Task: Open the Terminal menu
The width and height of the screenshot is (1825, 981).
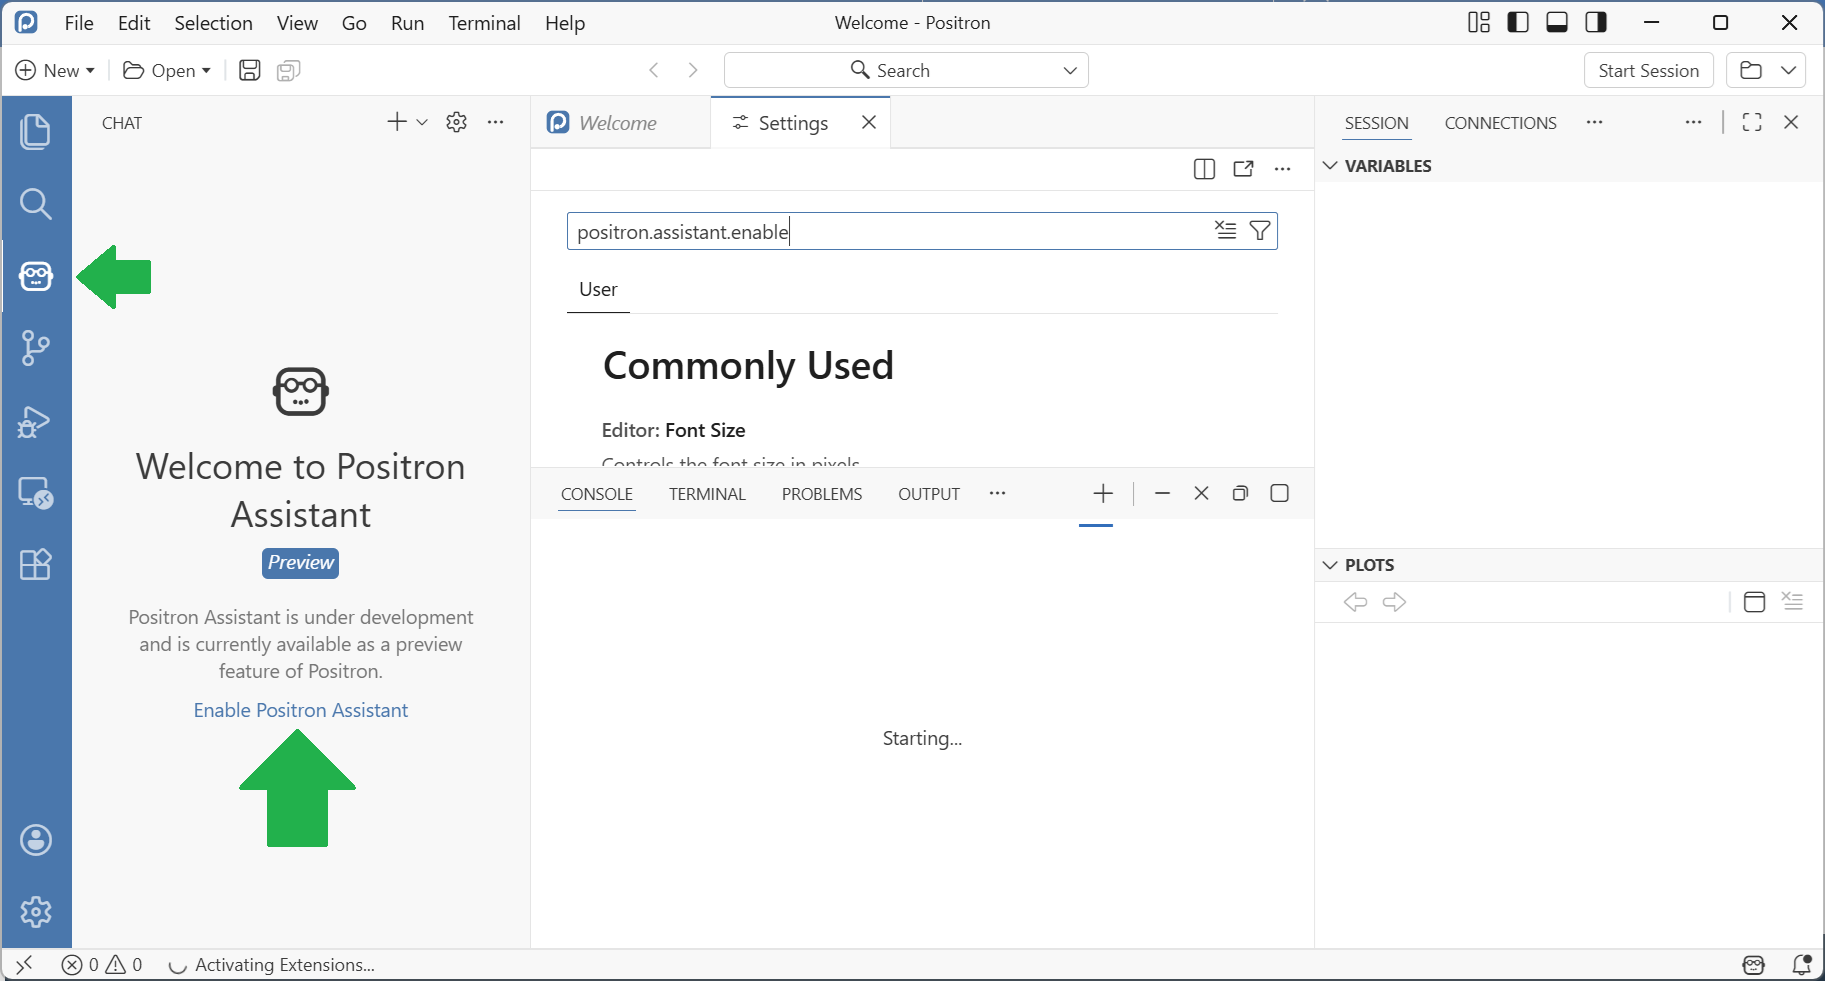Action: (x=484, y=23)
